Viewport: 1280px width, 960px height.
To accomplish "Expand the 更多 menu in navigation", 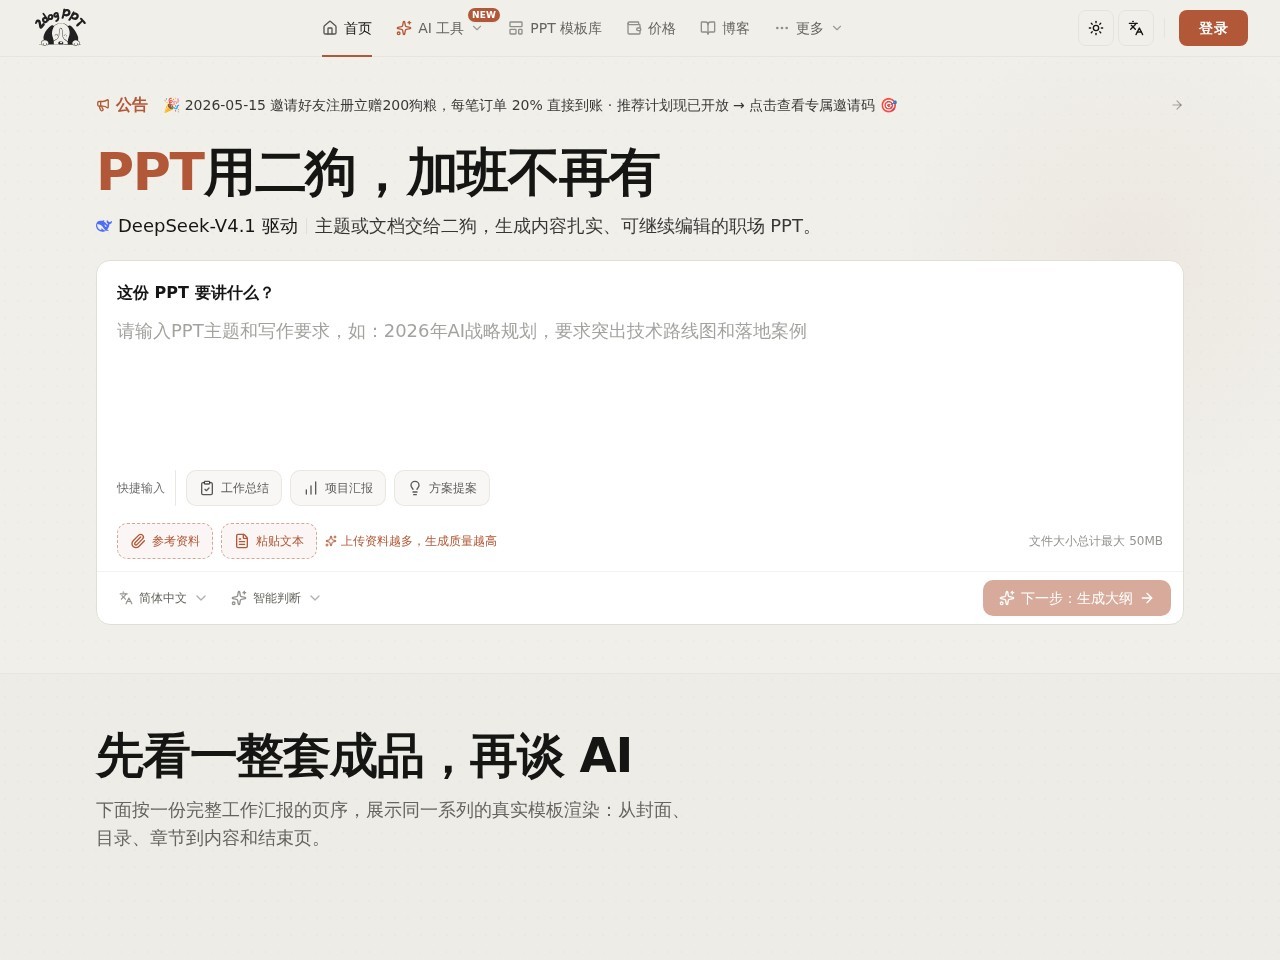I will (808, 28).
